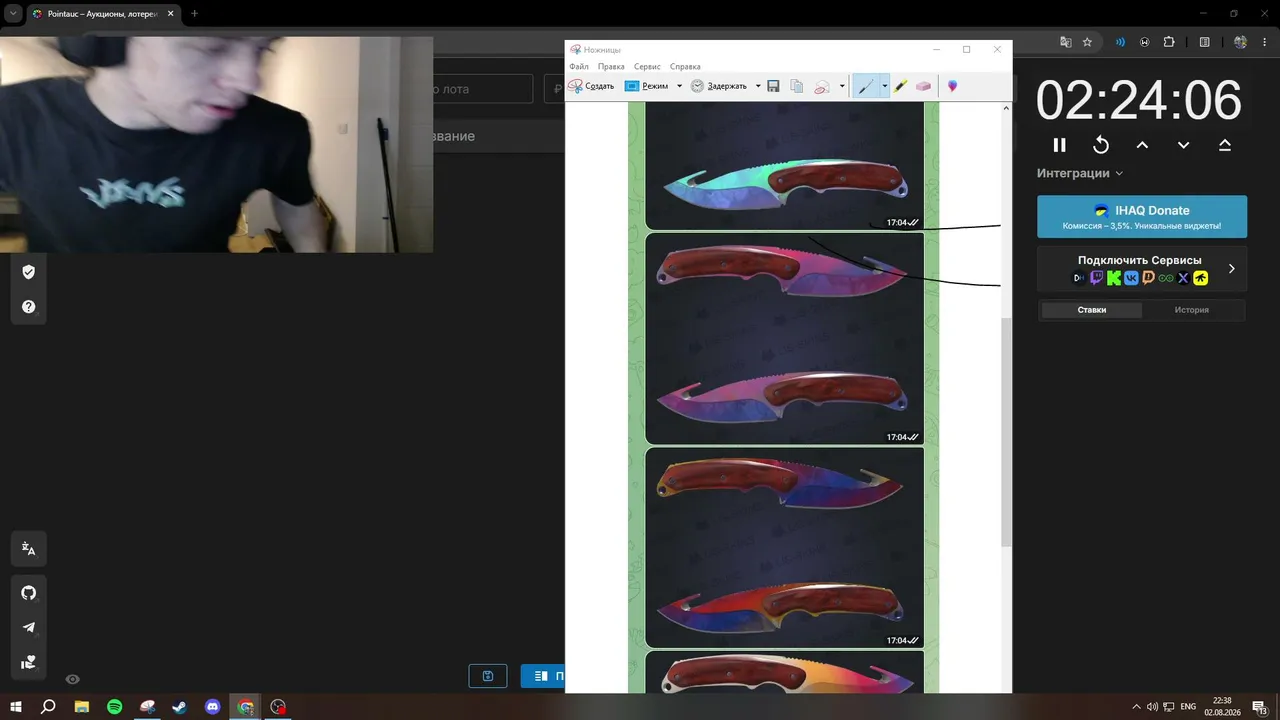Open the Windows Start menu
Image resolution: width=1280 pixels, height=720 pixels.
(16, 707)
